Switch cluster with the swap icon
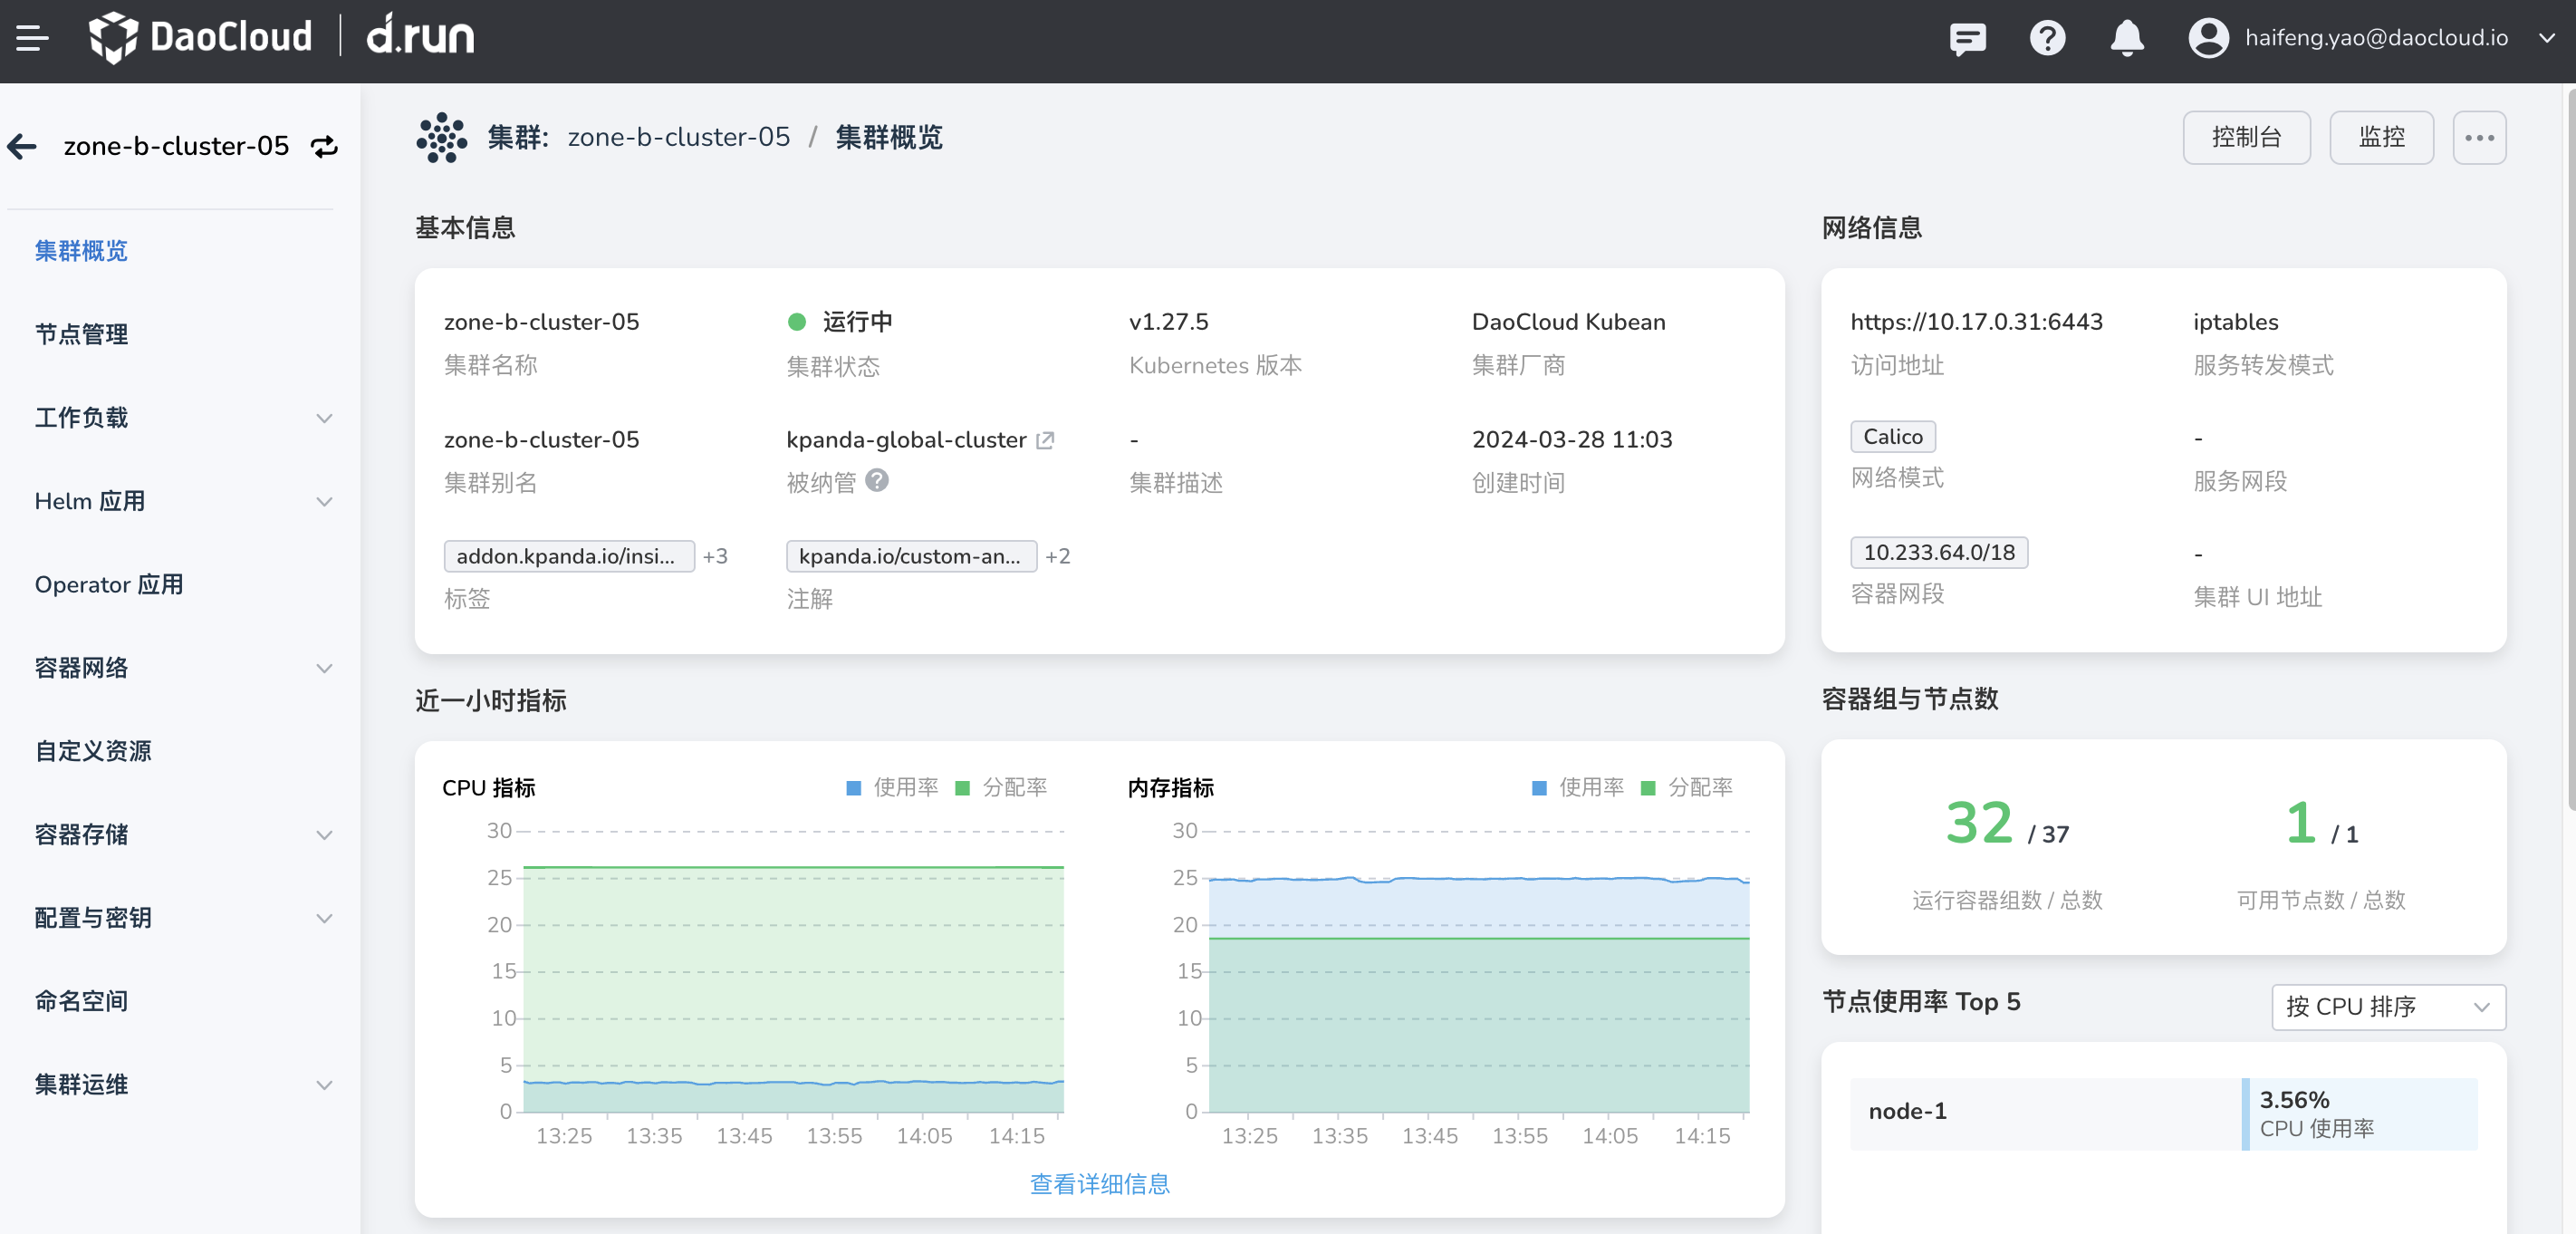This screenshot has height=1234, width=2576. (x=324, y=147)
